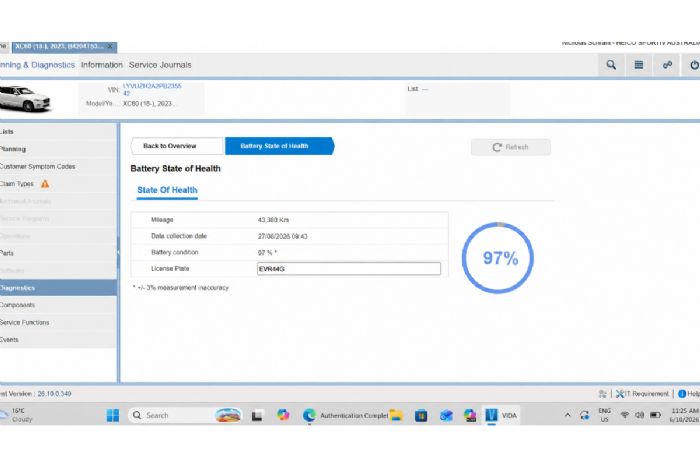Click into the License Plate field

tap(349, 269)
